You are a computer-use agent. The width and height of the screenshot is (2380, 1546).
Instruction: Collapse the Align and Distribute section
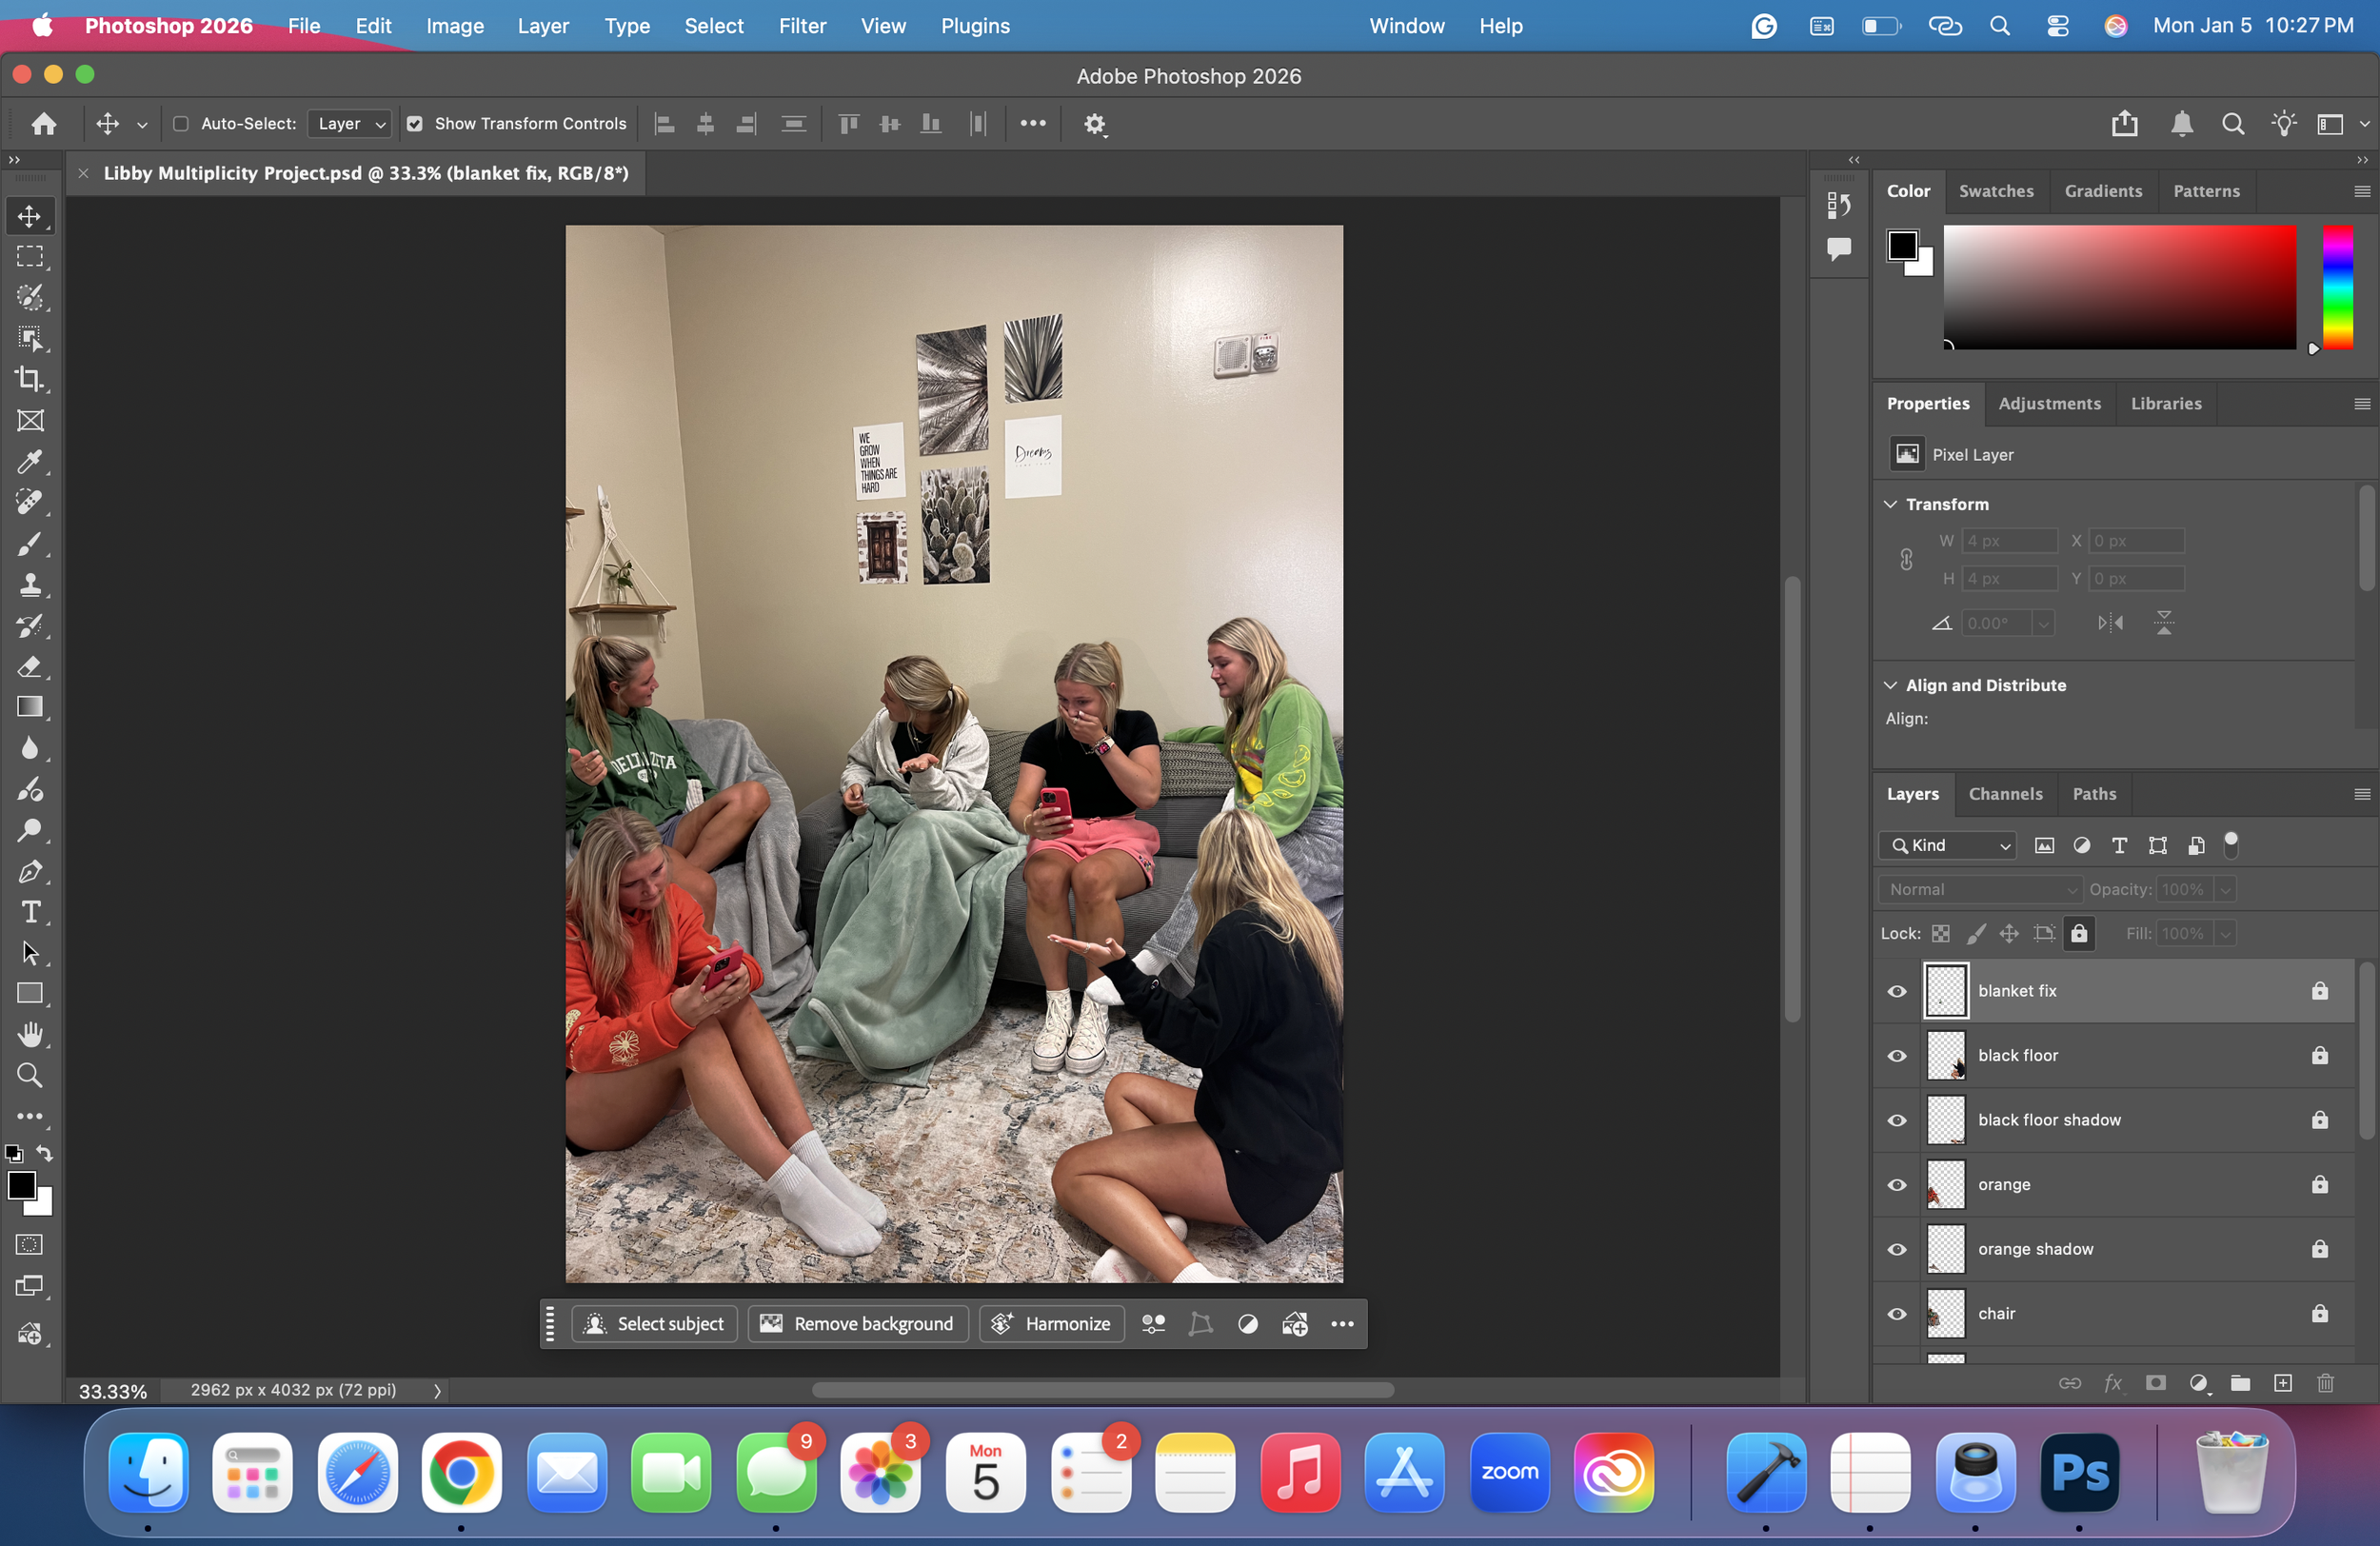click(x=1890, y=685)
